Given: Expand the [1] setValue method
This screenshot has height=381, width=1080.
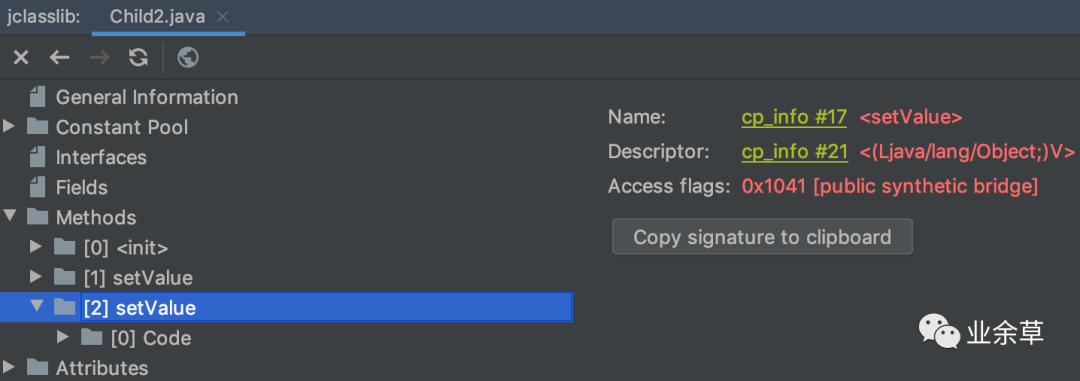Looking at the screenshot, I should coord(37,277).
